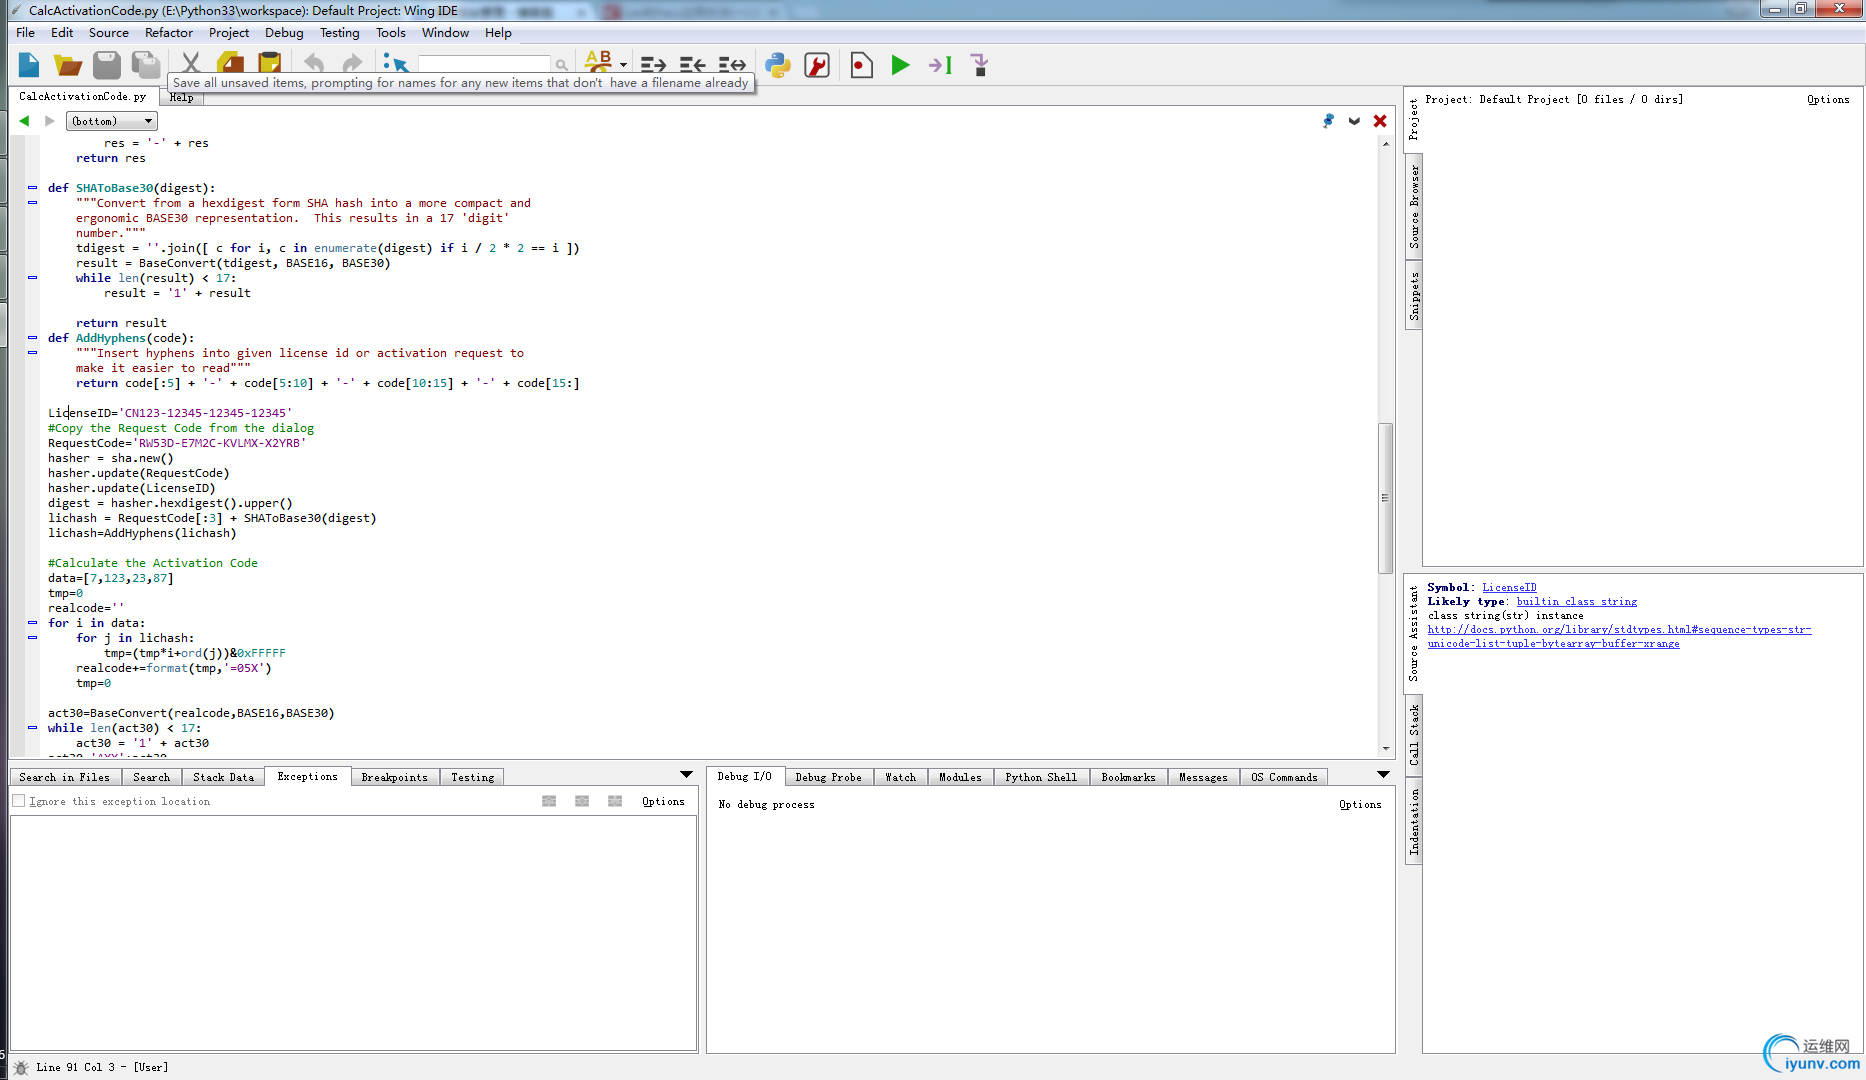Image resolution: width=1866 pixels, height=1080 pixels.
Task: Open the replace options dropdown arrow next to AB
Action: tap(623, 65)
